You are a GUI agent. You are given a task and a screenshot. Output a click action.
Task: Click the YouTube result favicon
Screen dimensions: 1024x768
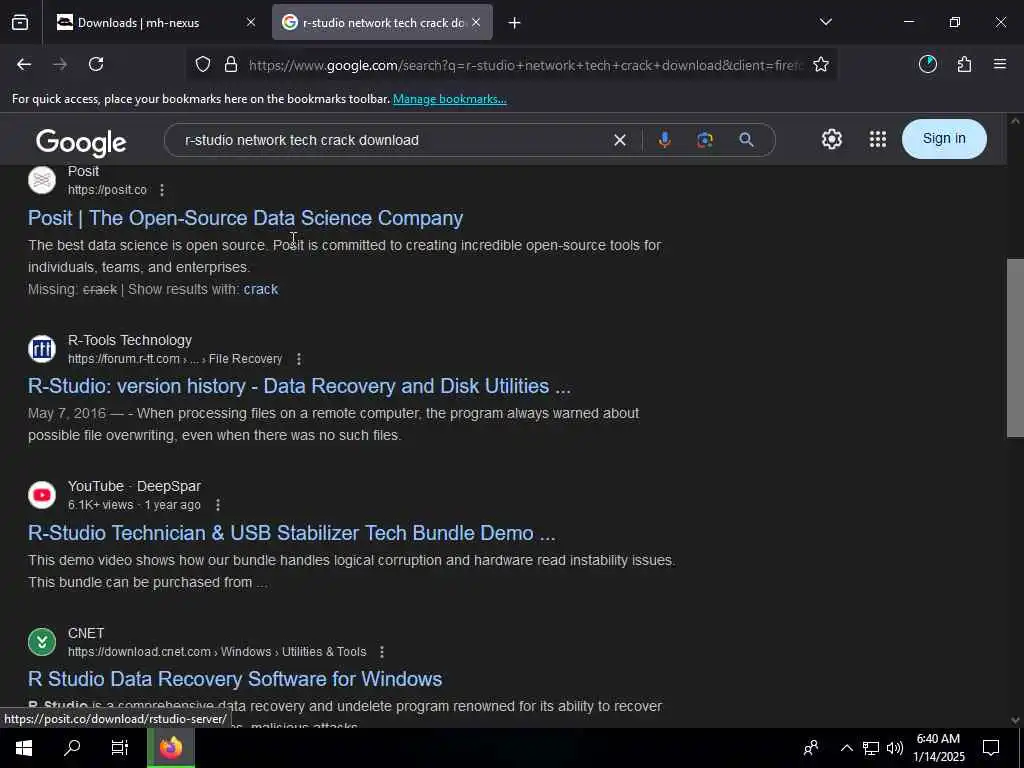click(x=42, y=495)
